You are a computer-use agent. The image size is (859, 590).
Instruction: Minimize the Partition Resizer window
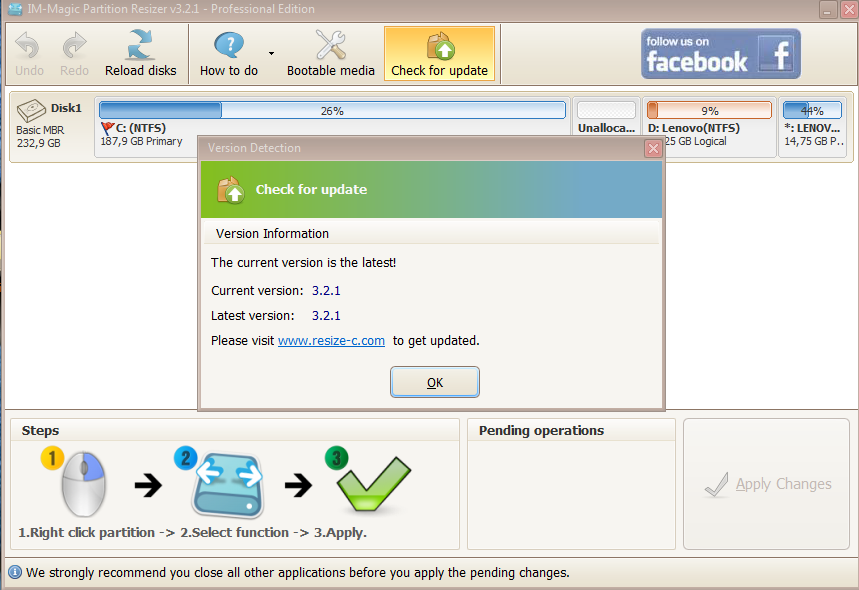pyautogui.click(x=827, y=9)
